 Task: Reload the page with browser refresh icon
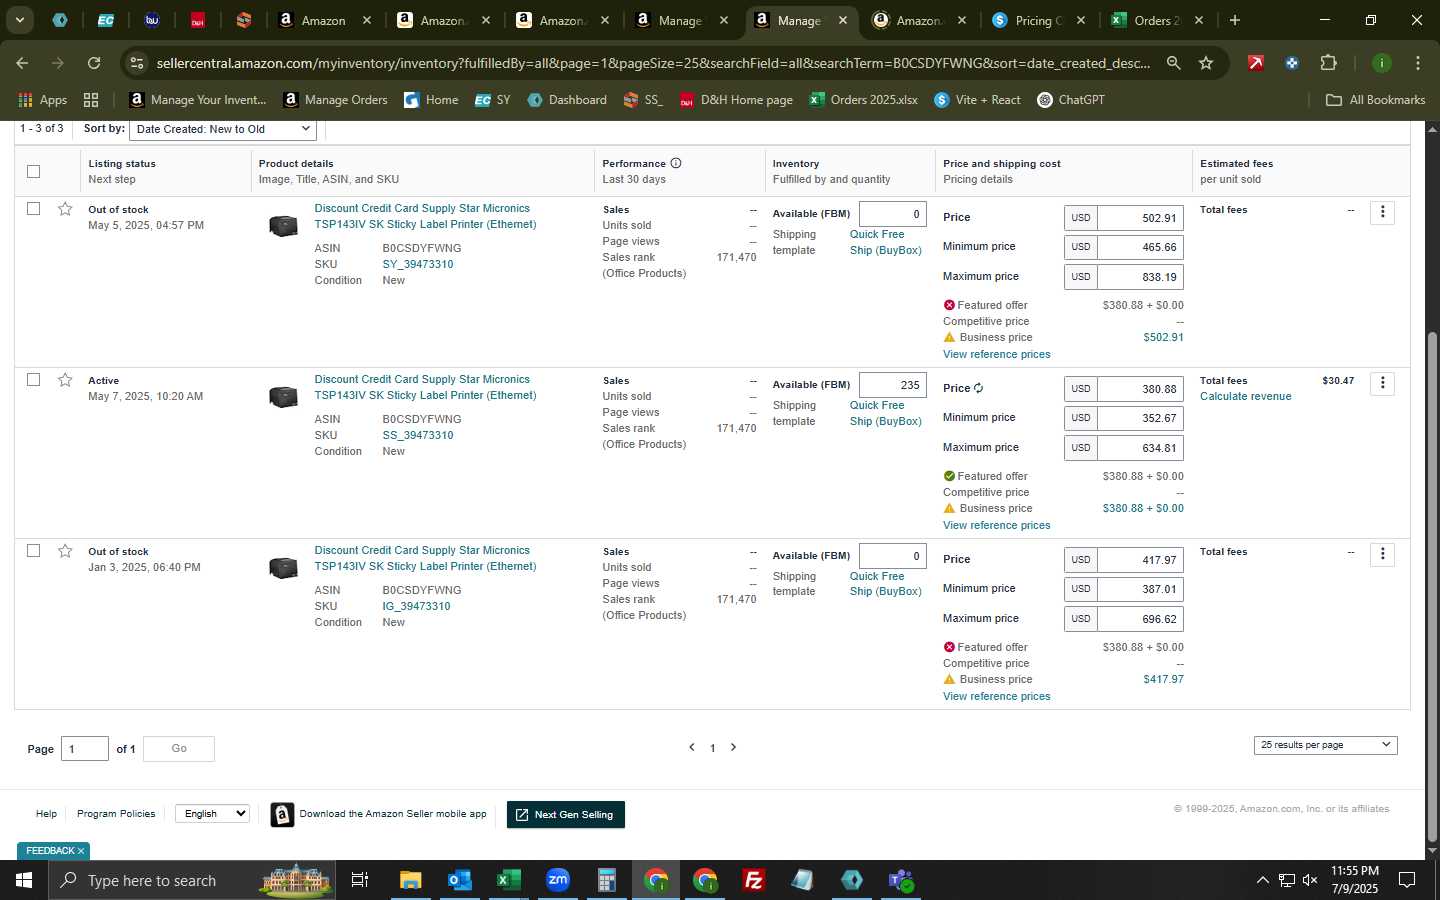[94, 63]
